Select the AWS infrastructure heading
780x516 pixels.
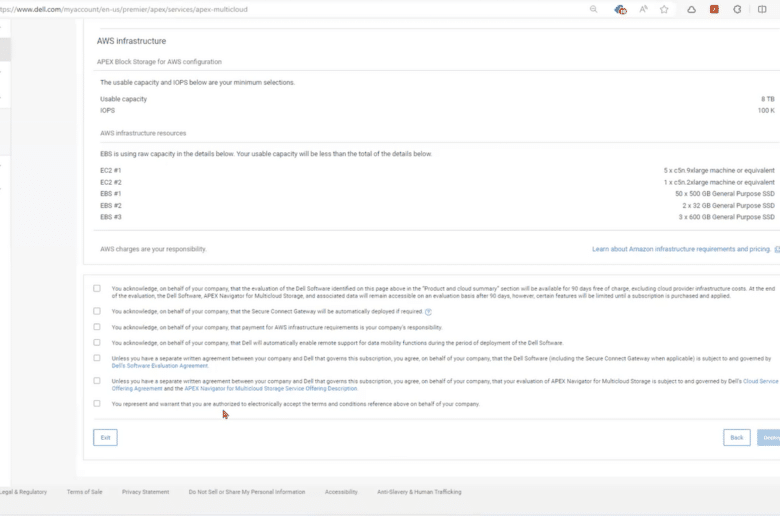131,41
